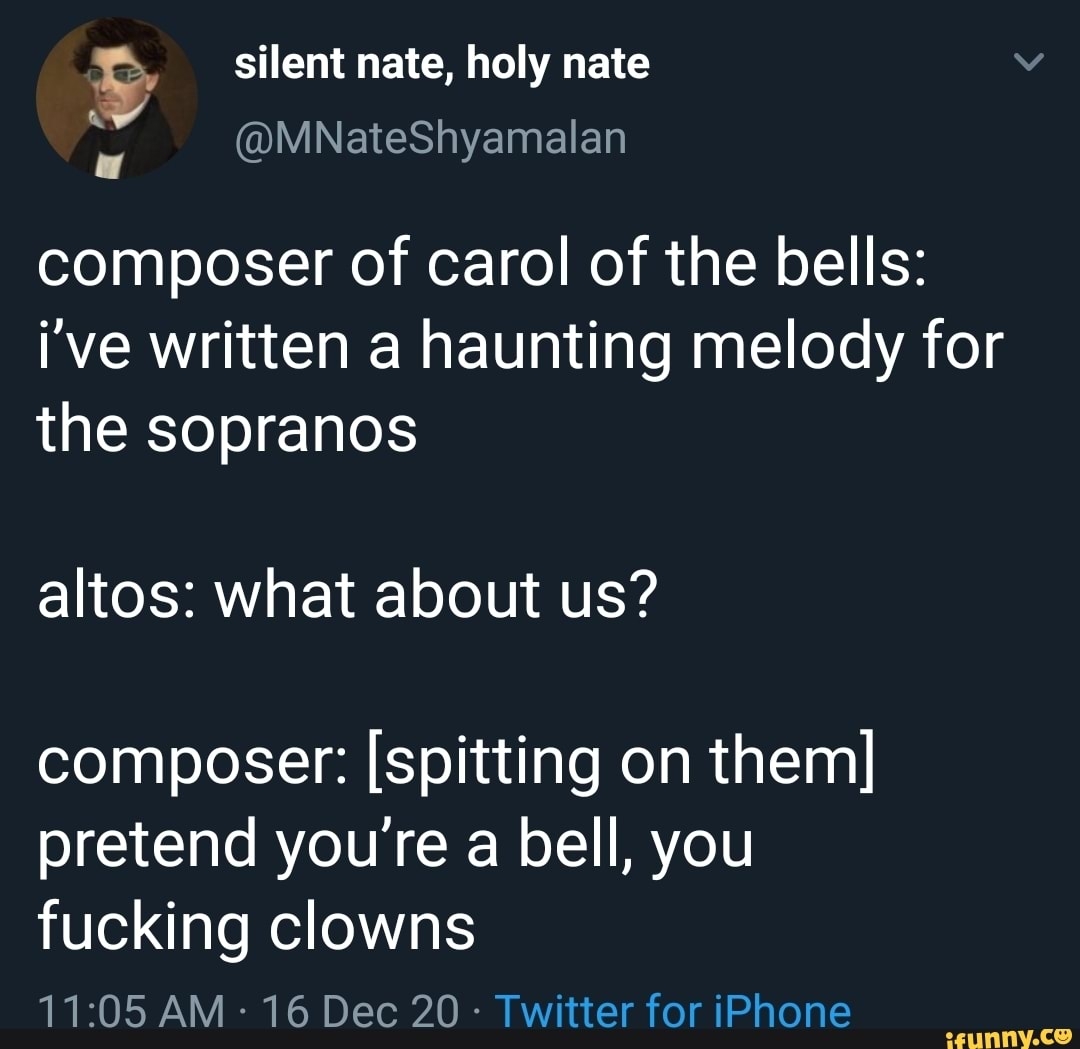Click the "composer of carol of the bells:" line
Screen dimensions: 1080x1049
(481, 265)
